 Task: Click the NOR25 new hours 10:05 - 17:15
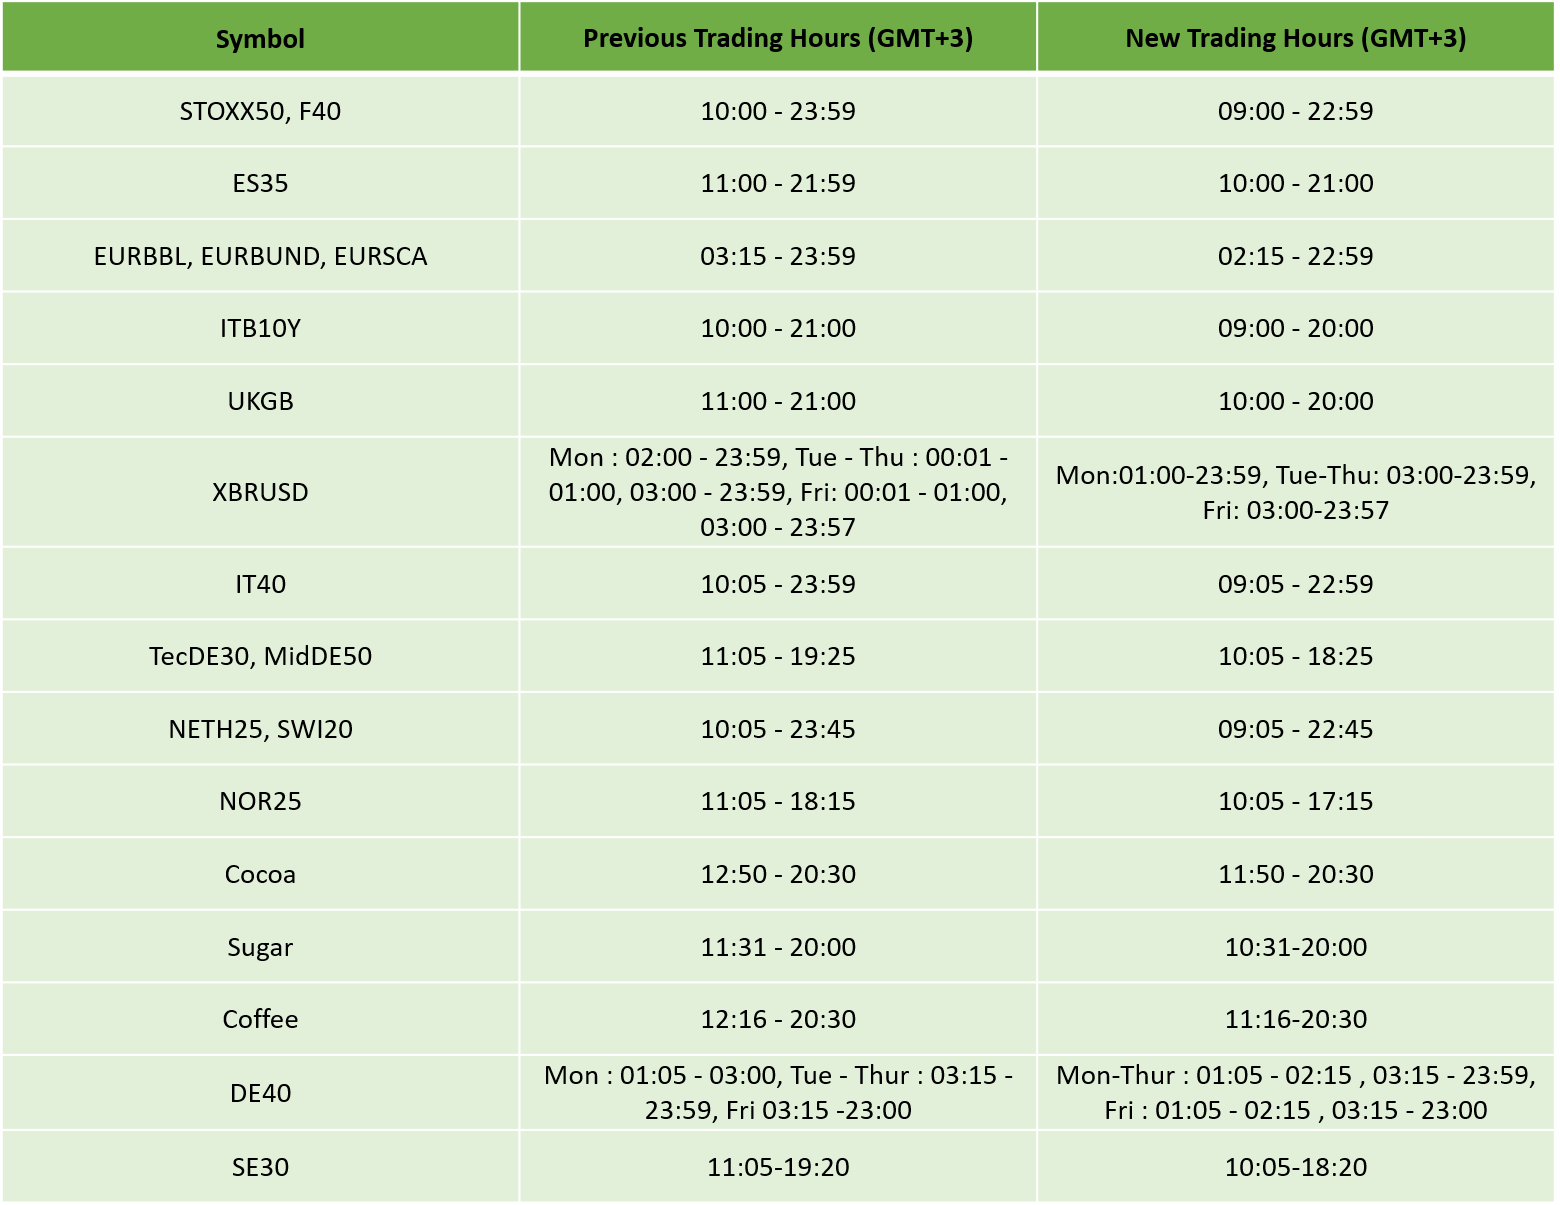(1296, 801)
